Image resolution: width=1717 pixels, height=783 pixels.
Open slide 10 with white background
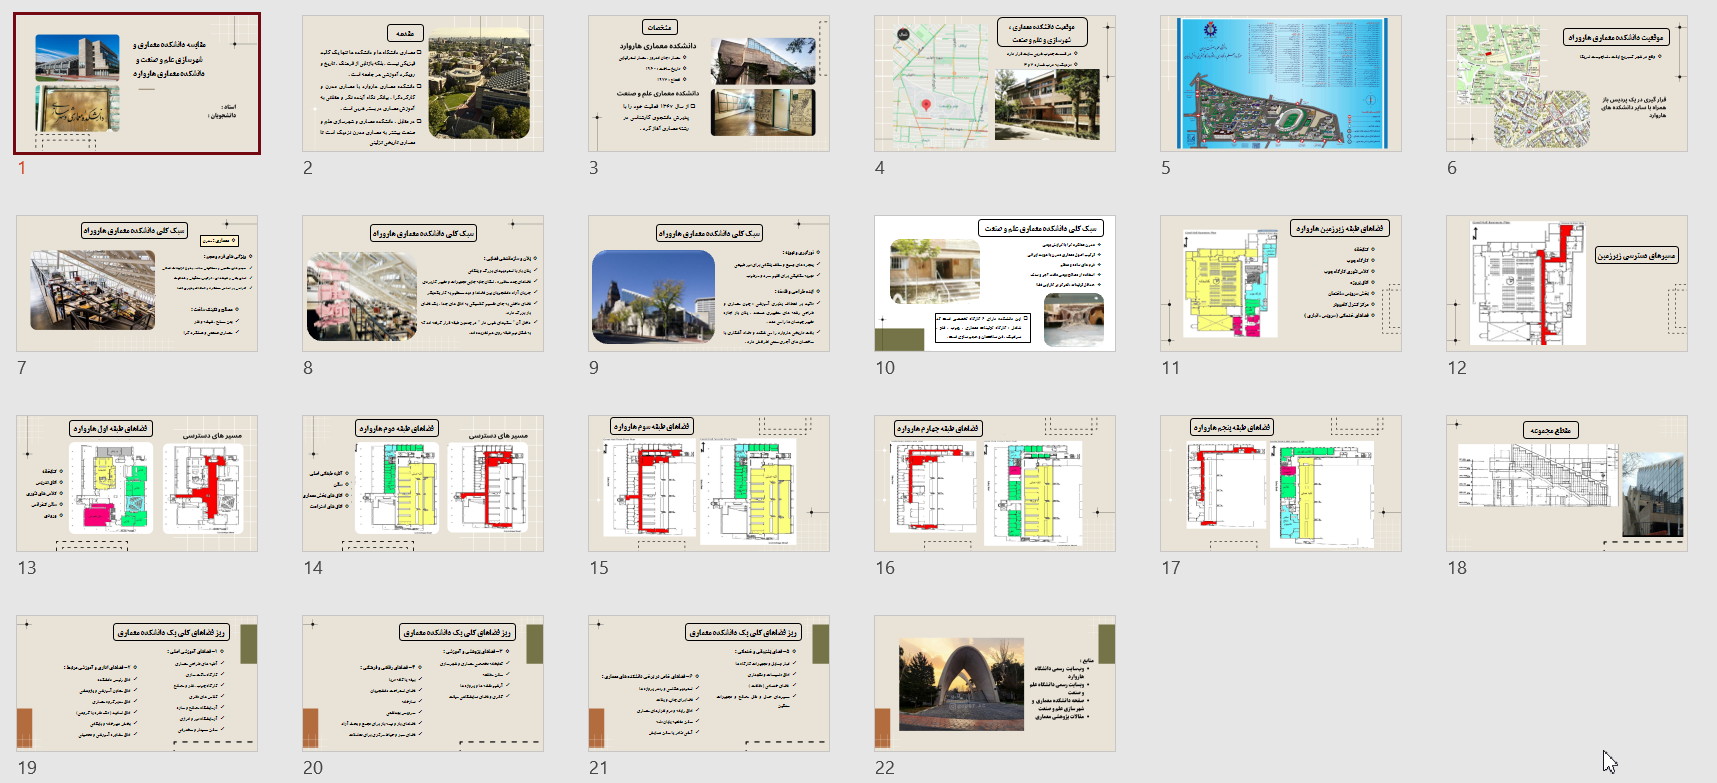pos(995,284)
